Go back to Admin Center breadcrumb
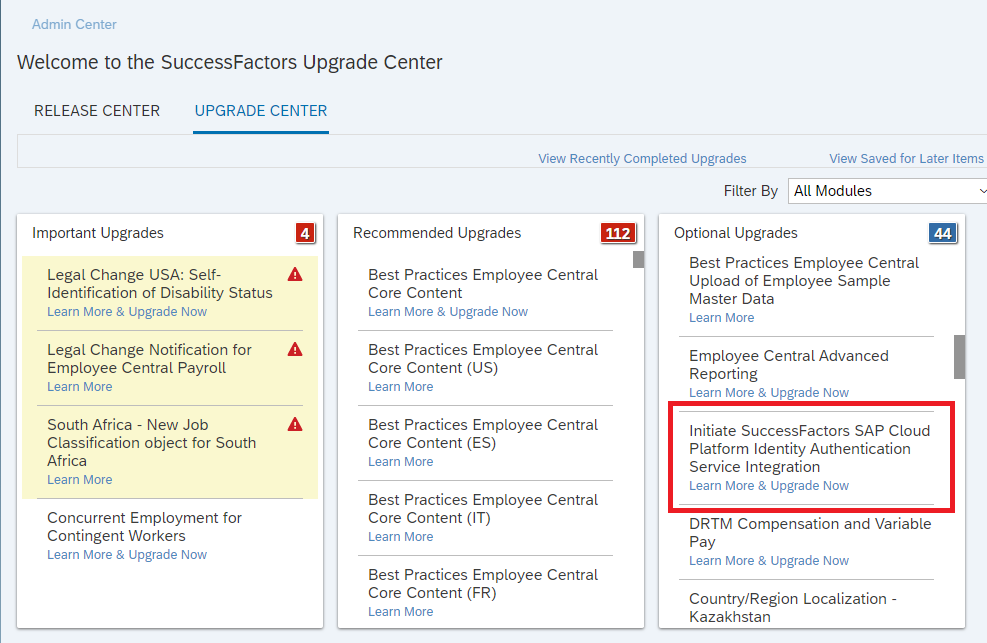Screen dimensions: 987x643 coord(74,24)
